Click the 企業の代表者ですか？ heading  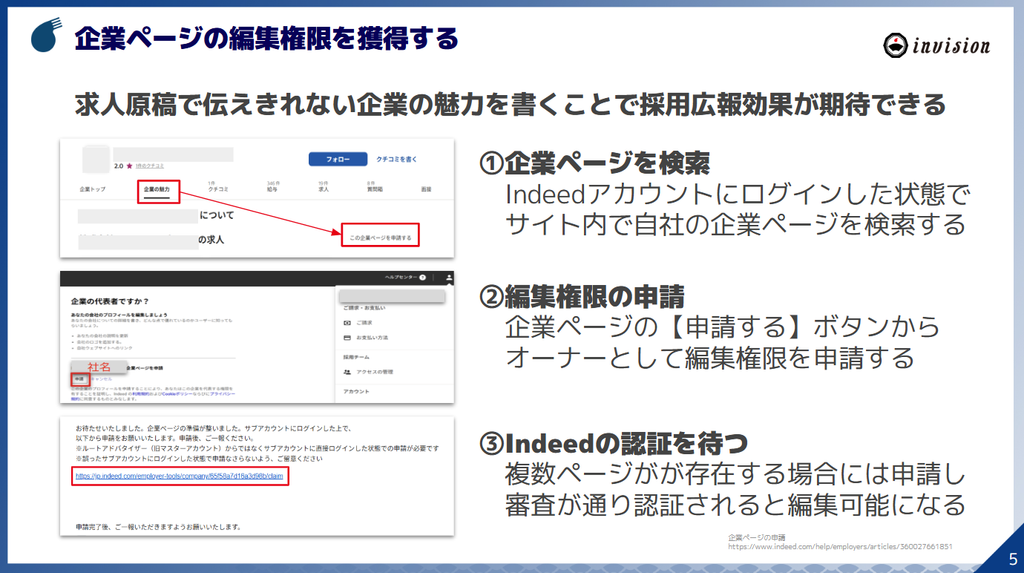(x=110, y=301)
